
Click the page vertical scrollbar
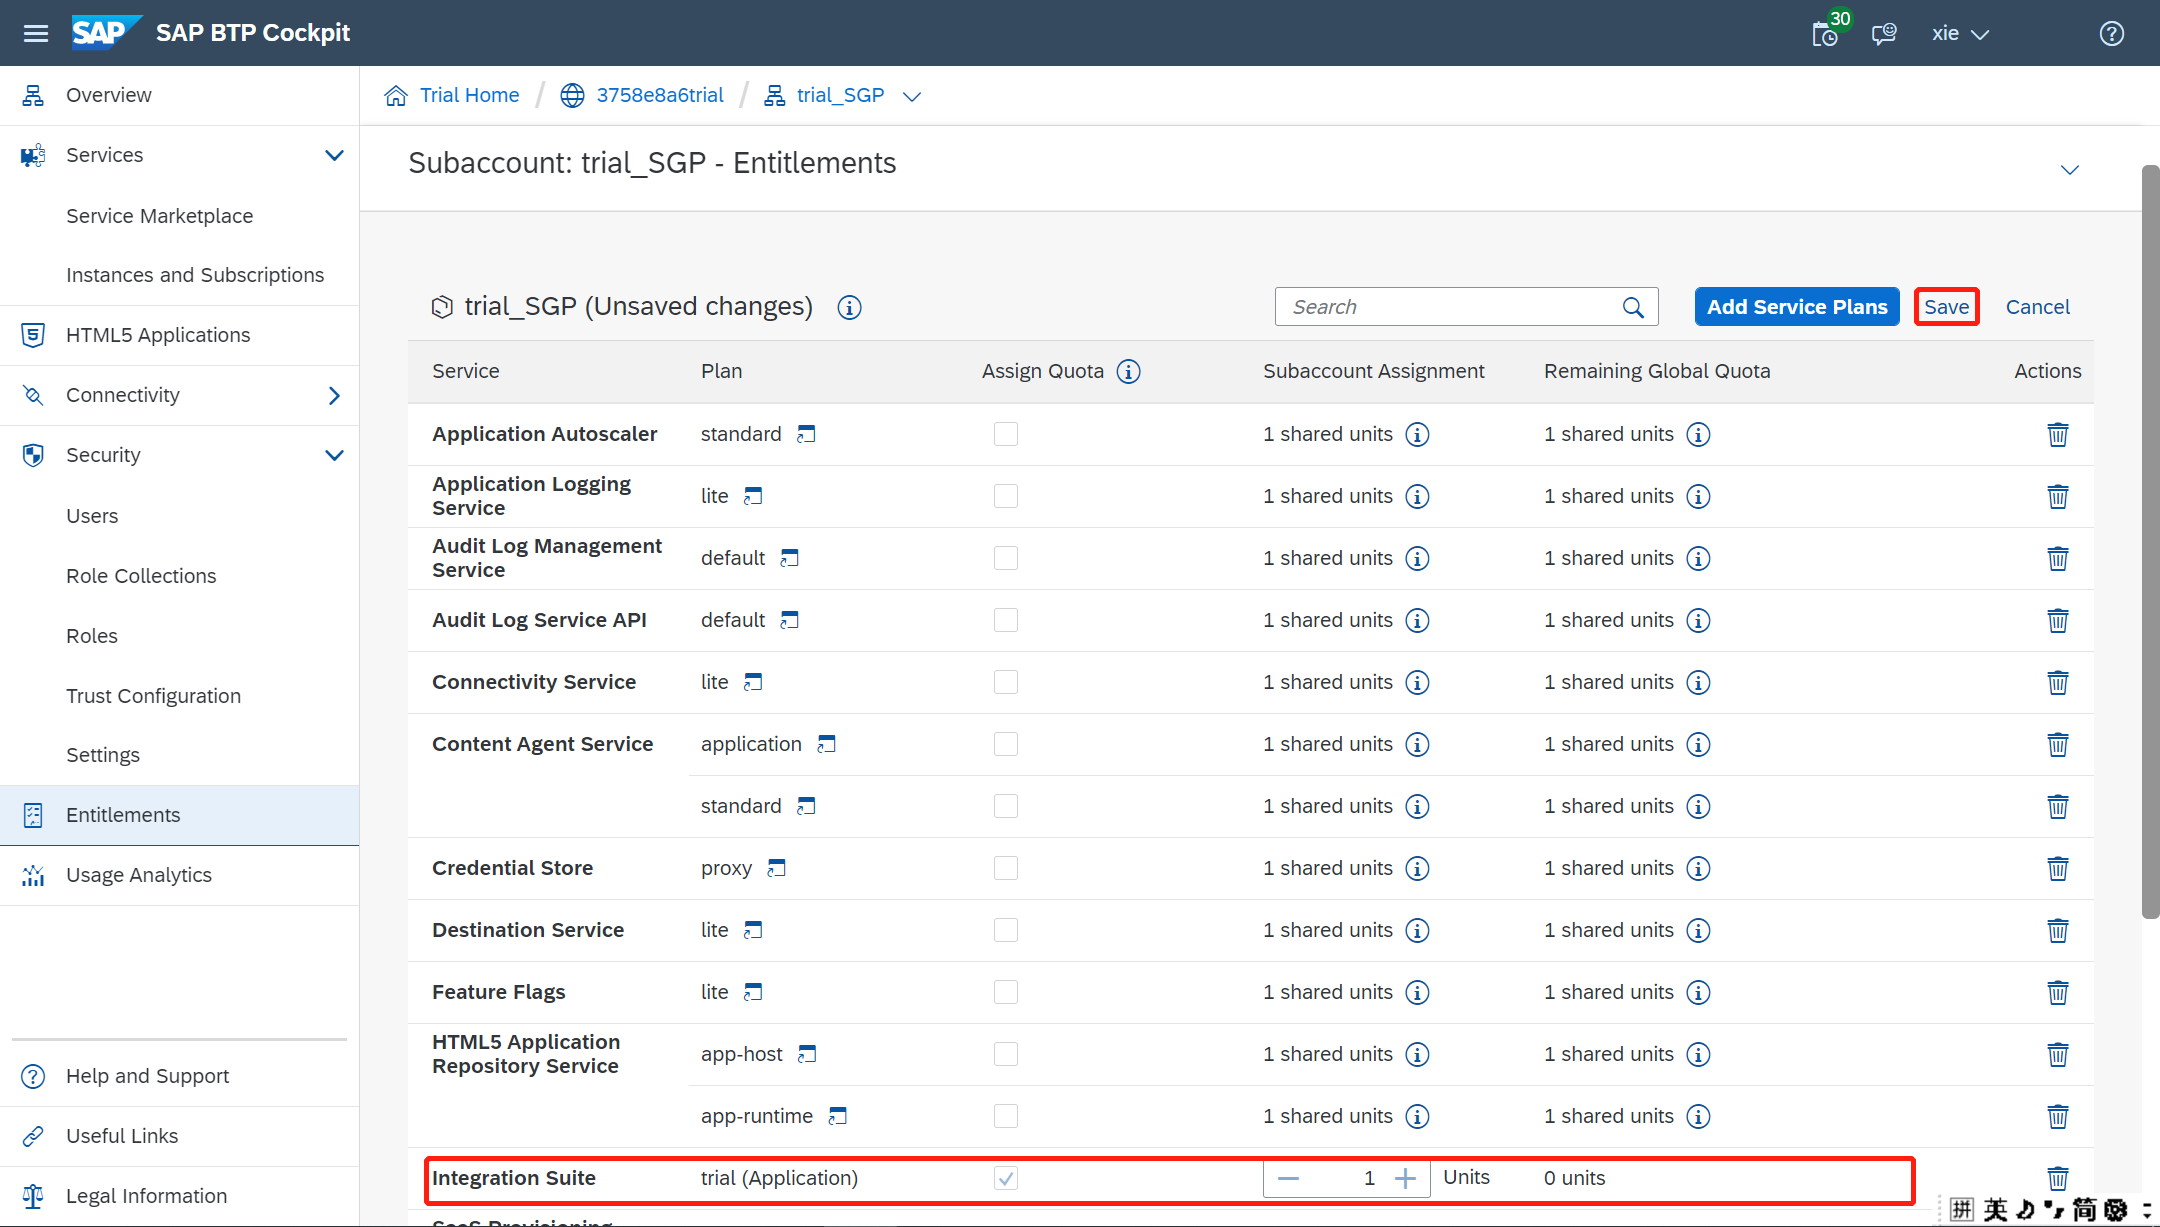(2150, 541)
